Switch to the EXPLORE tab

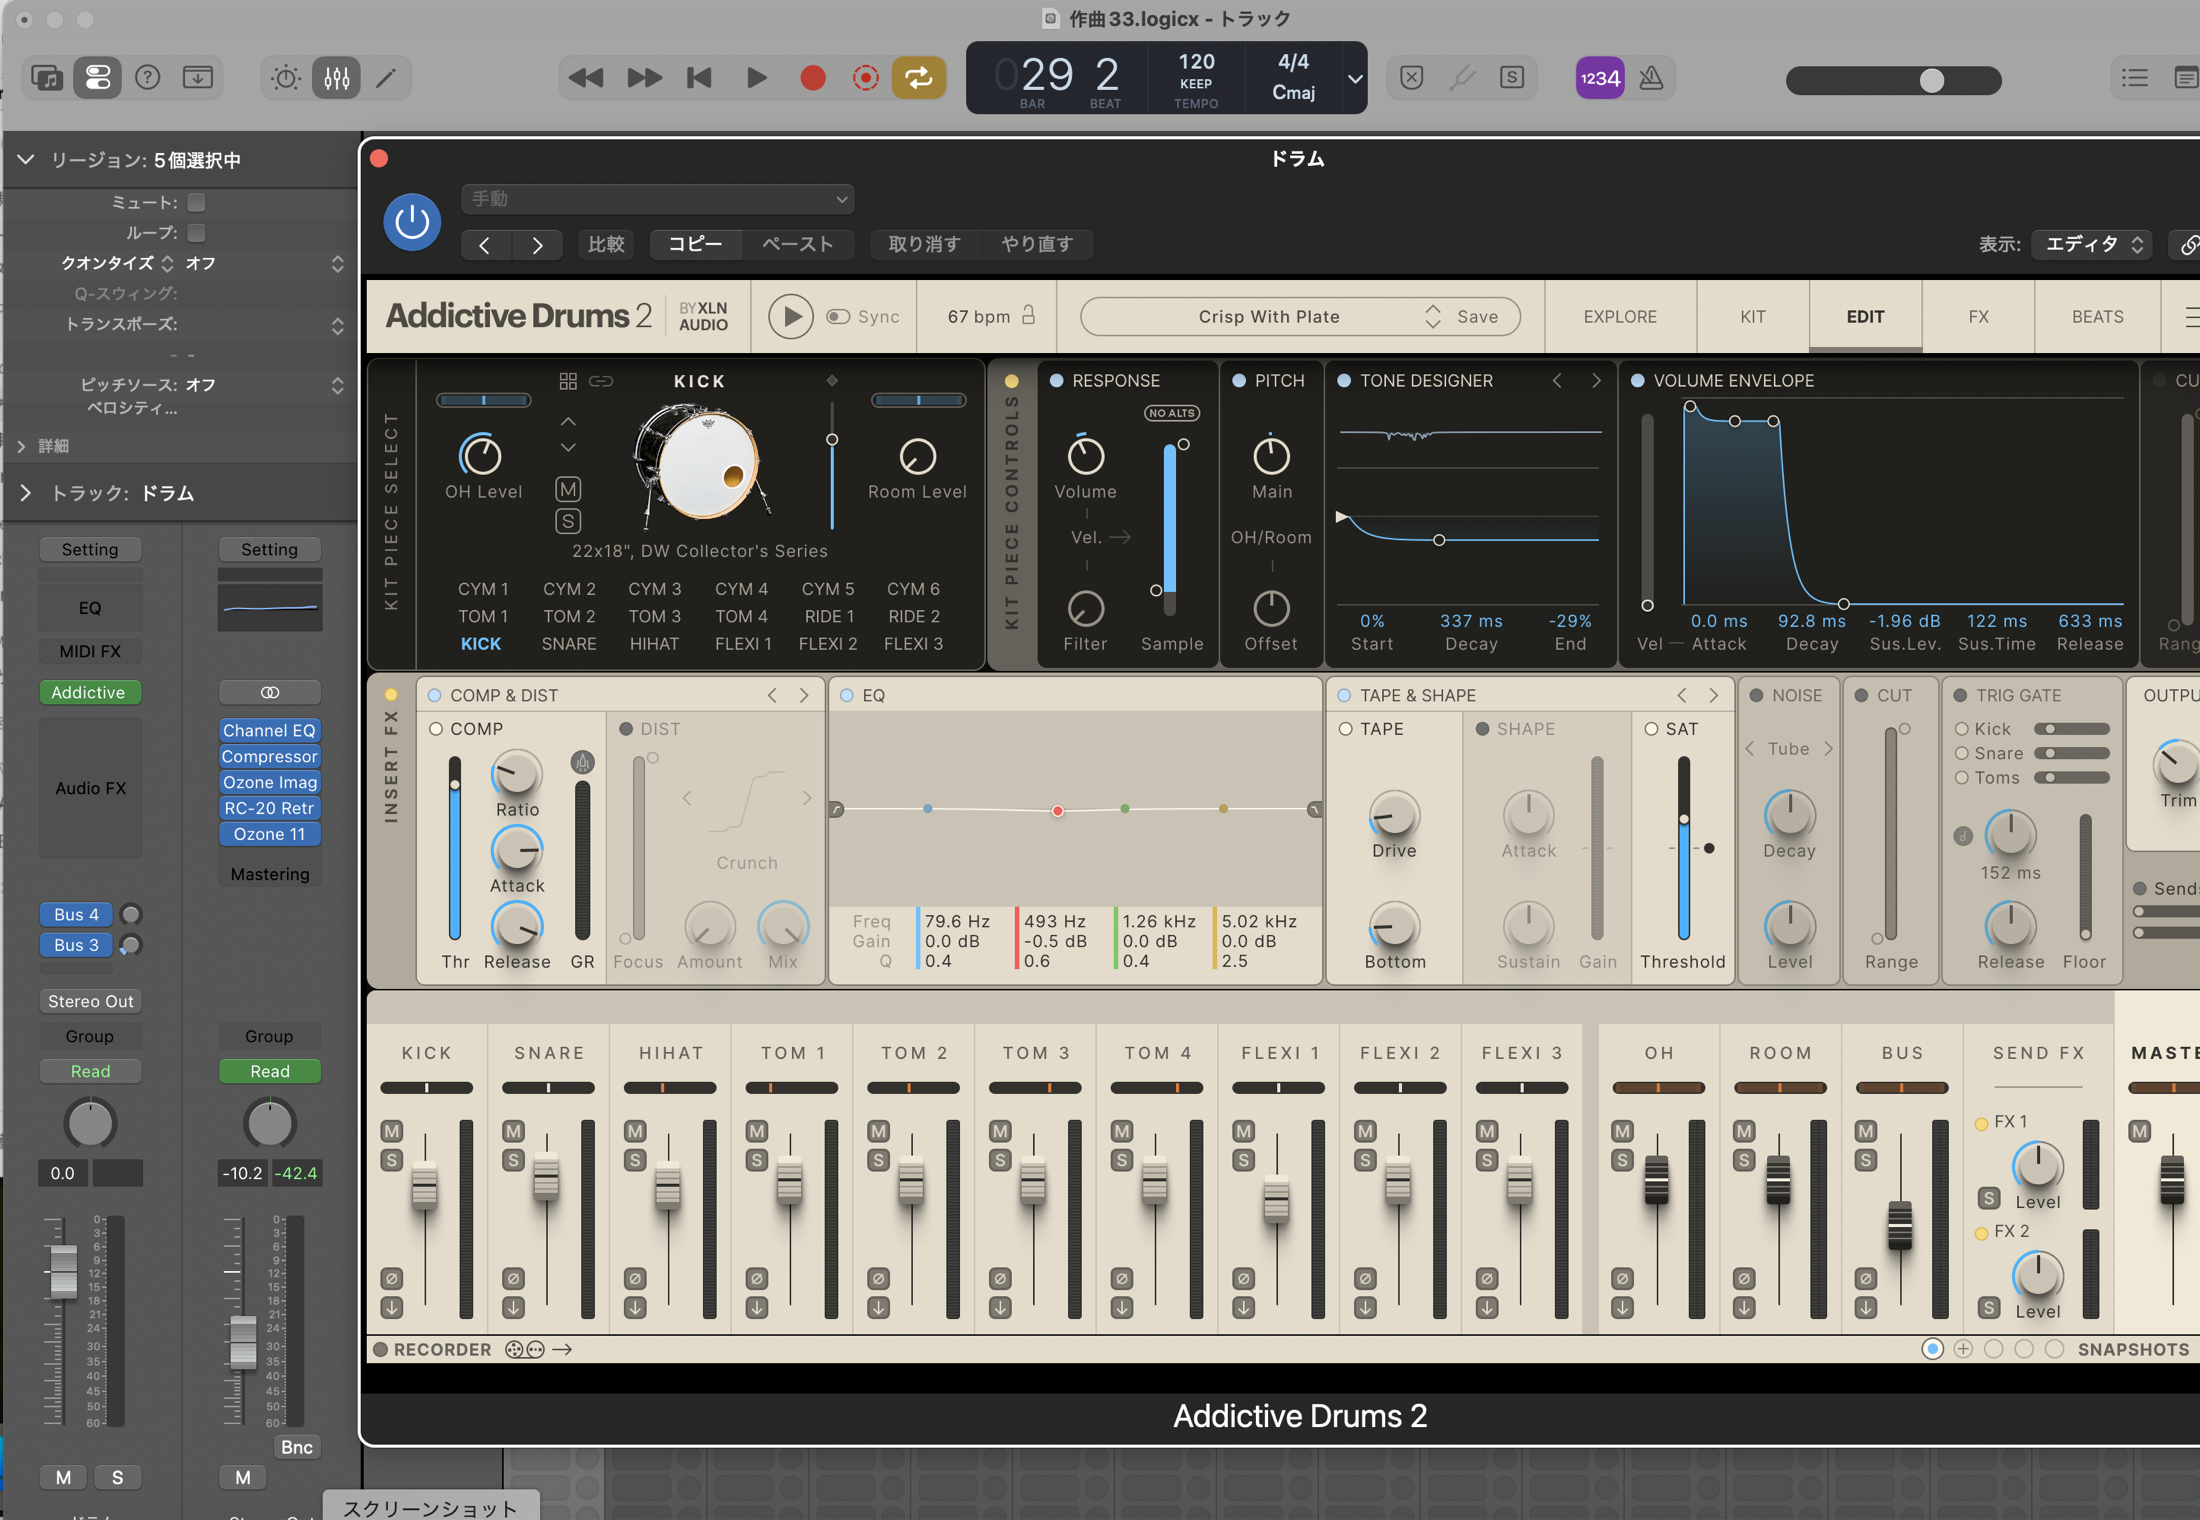[1620, 317]
